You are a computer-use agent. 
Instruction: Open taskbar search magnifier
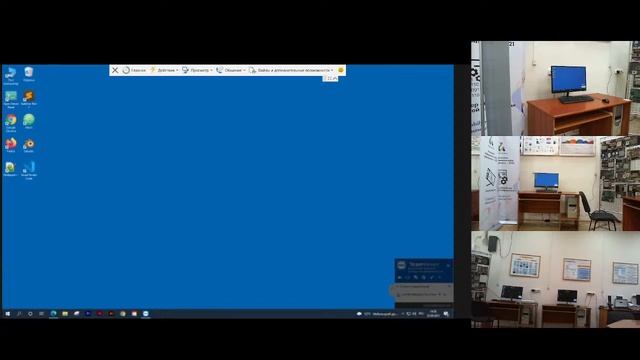pos(19,314)
